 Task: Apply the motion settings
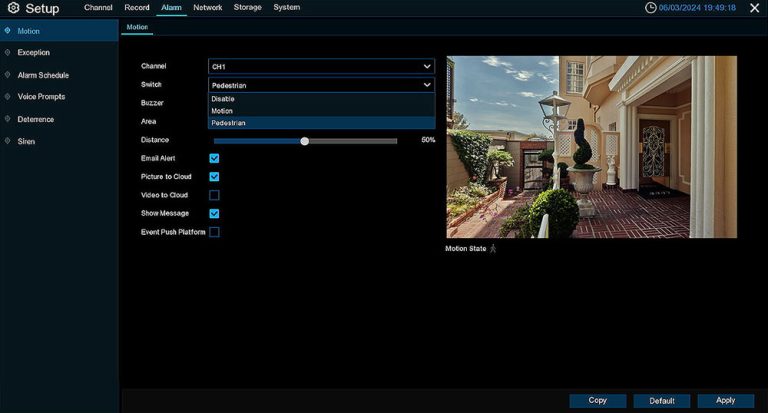pos(725,400)
